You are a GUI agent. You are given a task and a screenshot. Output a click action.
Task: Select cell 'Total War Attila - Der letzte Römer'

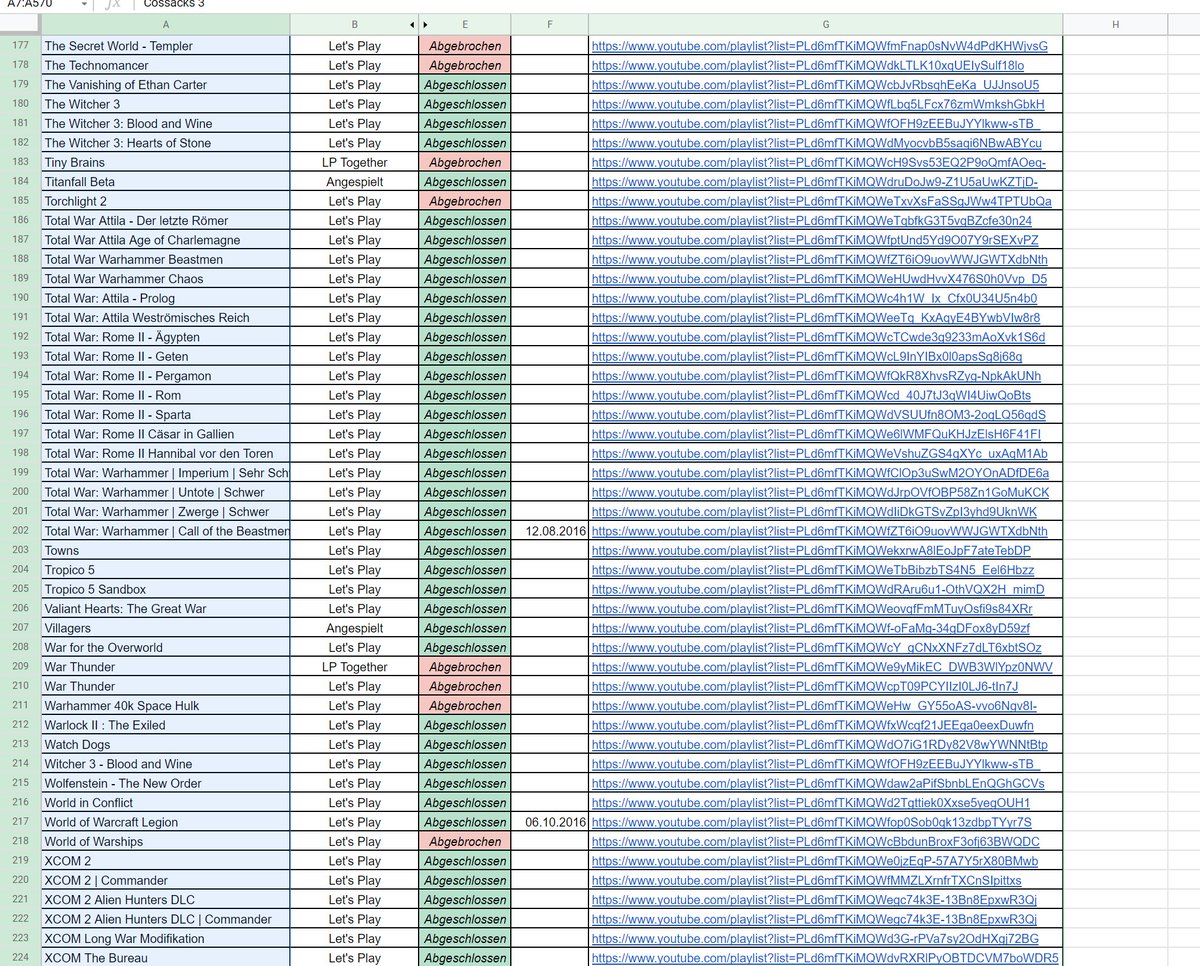(165, 220)
